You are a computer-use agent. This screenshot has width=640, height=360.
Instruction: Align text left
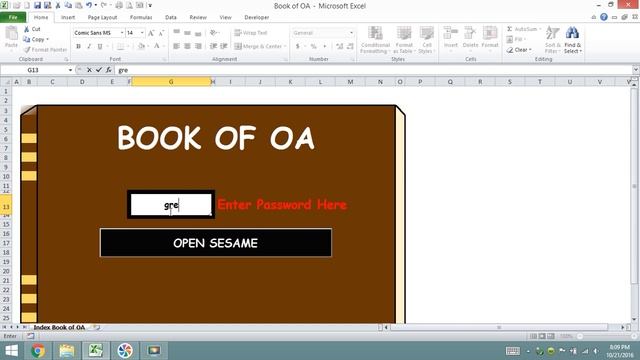pyautogui.click(x=176, y=47)
